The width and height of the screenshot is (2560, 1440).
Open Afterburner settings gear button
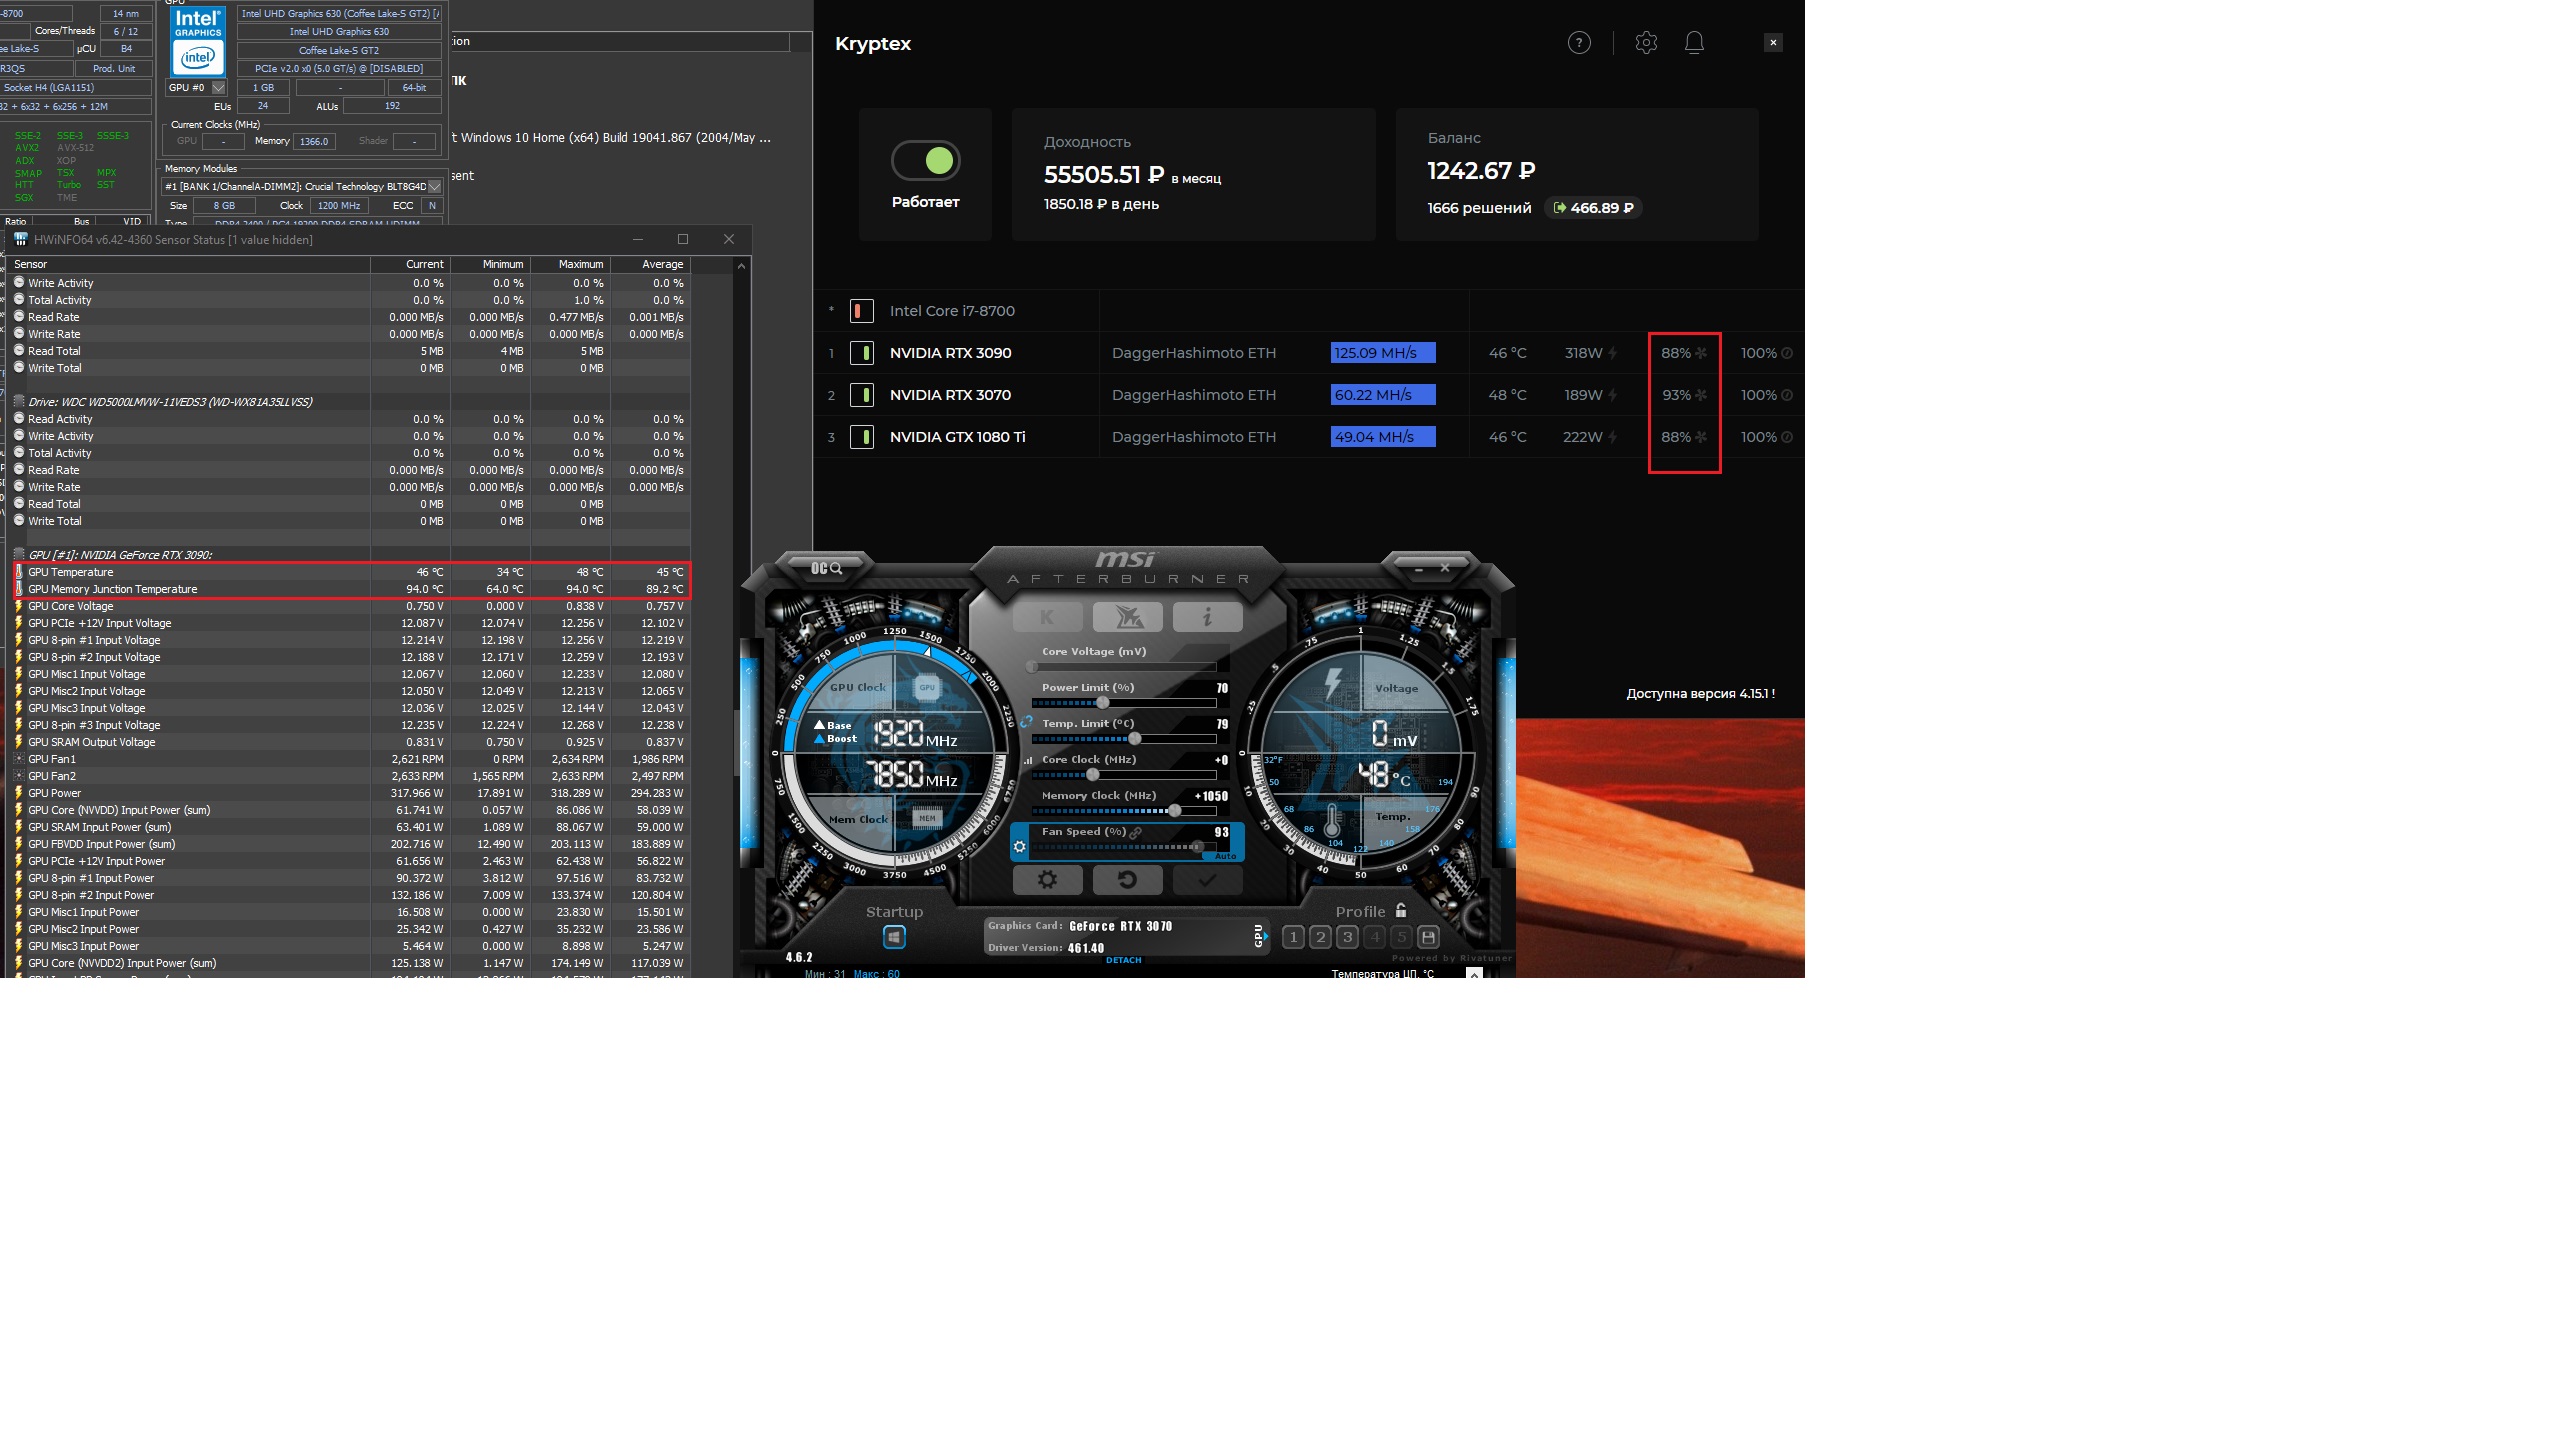[1047, 880]
